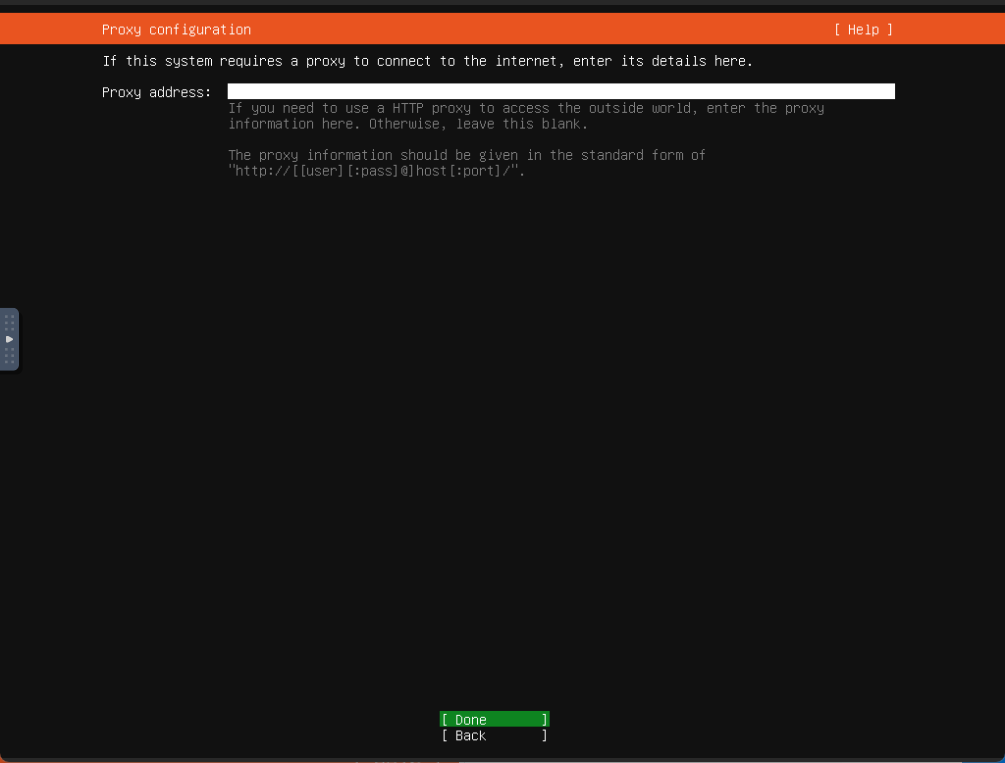Click the "Proxy configuration" header title

176,30
